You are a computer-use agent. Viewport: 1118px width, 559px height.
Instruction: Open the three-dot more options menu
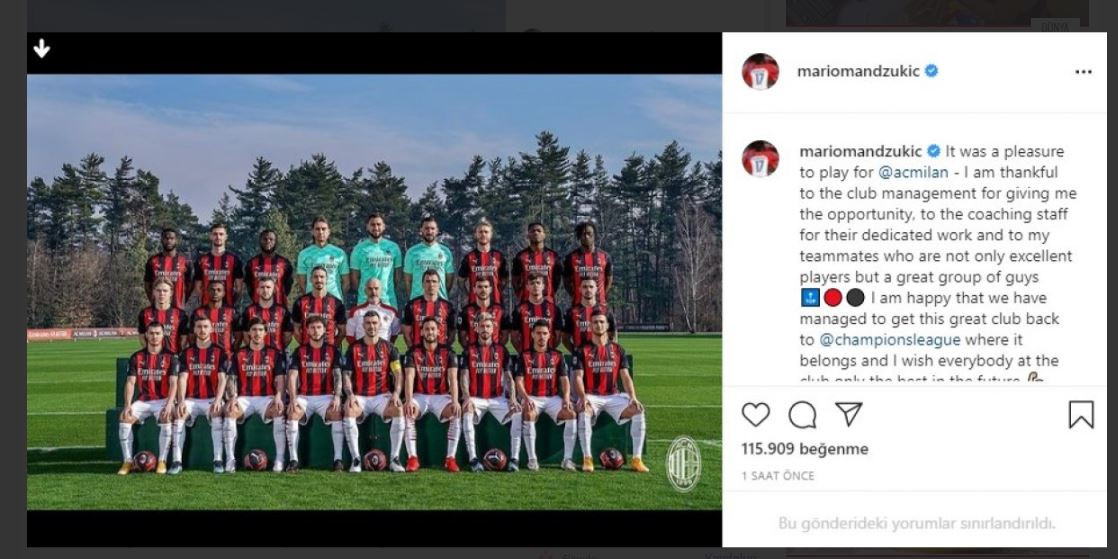pyautogui.click(x=1083, y=72)
